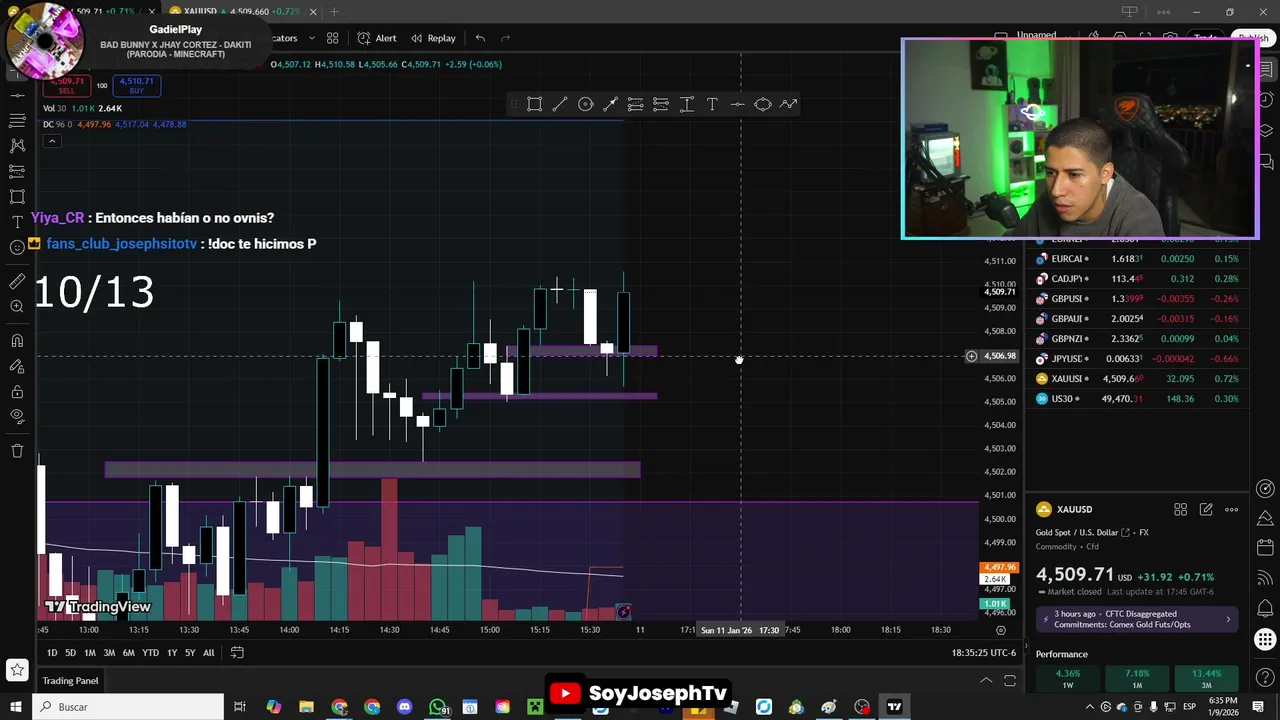Open the Windows Start menu
The width and height of the screenshot is (1280, 720).
(x=15, y=707)
